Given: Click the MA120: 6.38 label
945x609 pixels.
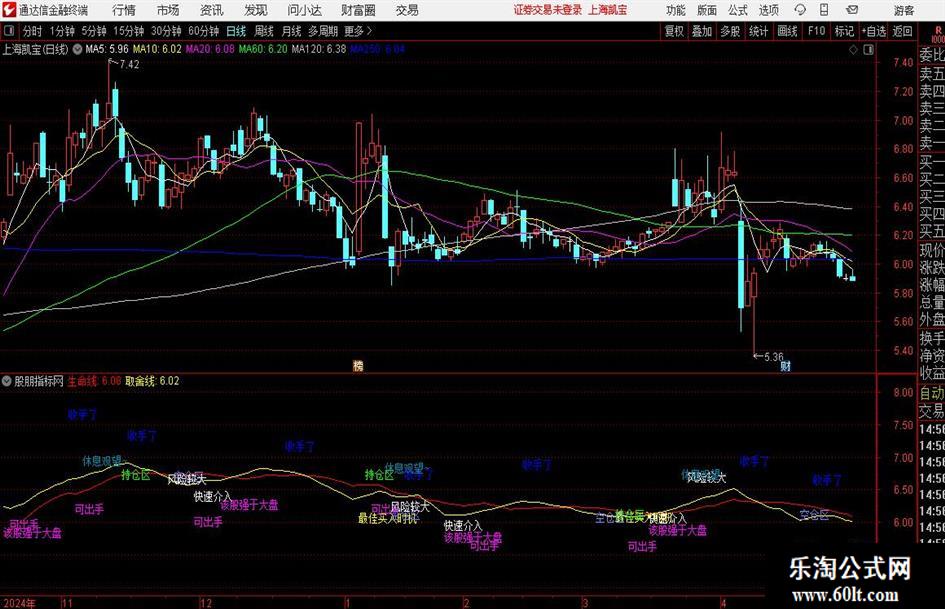Looking at the screenshot, I should 319,49.
